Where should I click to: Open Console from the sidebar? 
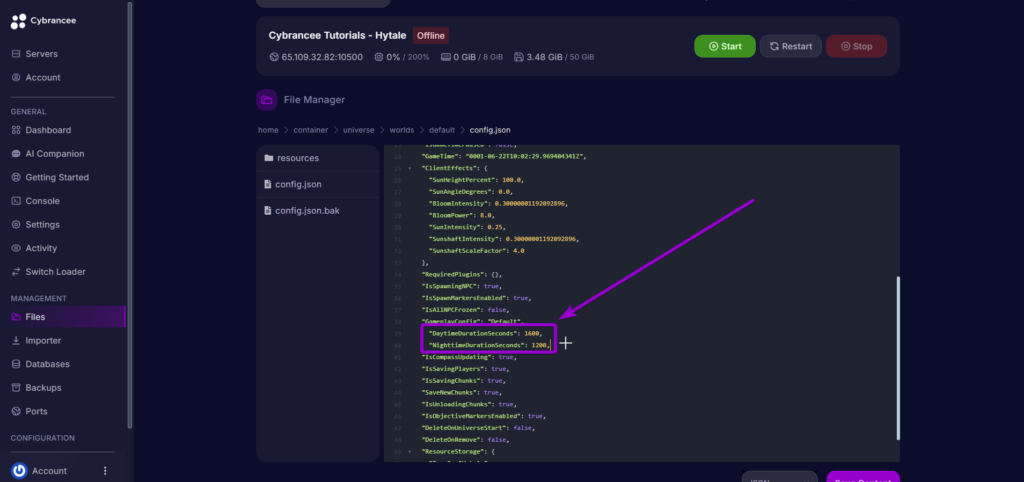pos(40,201)
